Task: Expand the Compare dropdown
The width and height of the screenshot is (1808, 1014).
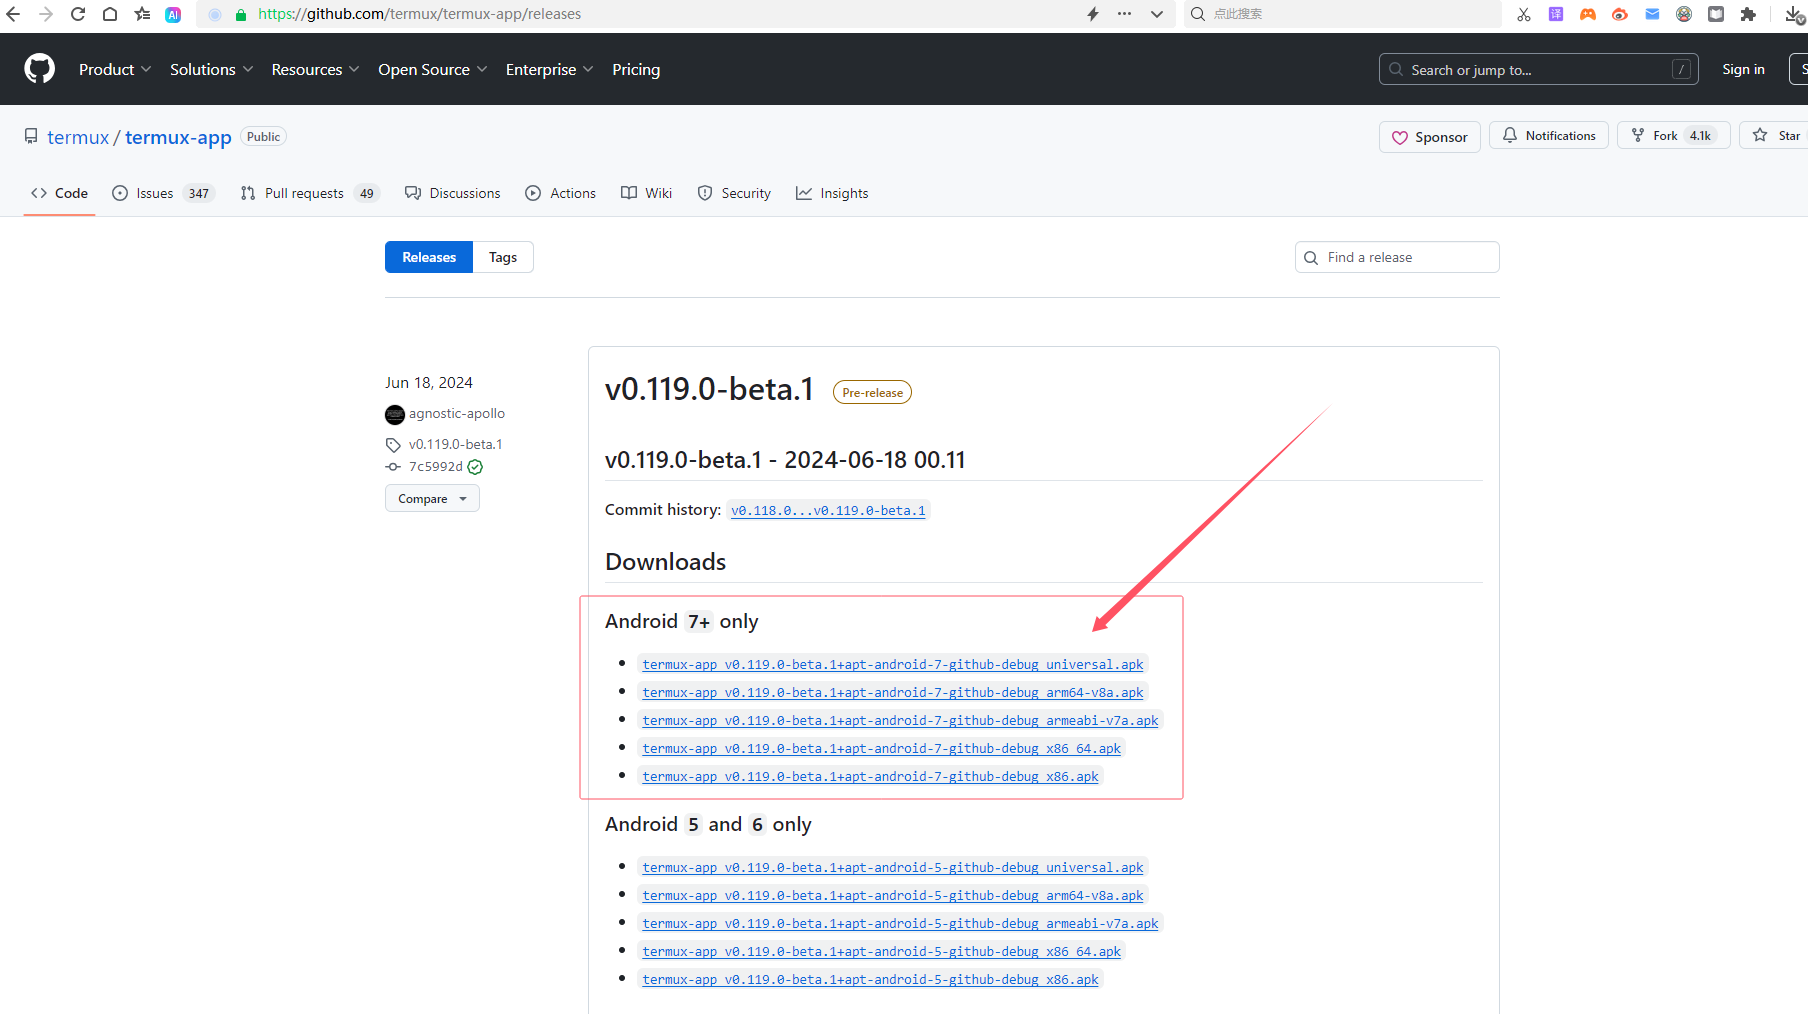Action: (432, 498)
